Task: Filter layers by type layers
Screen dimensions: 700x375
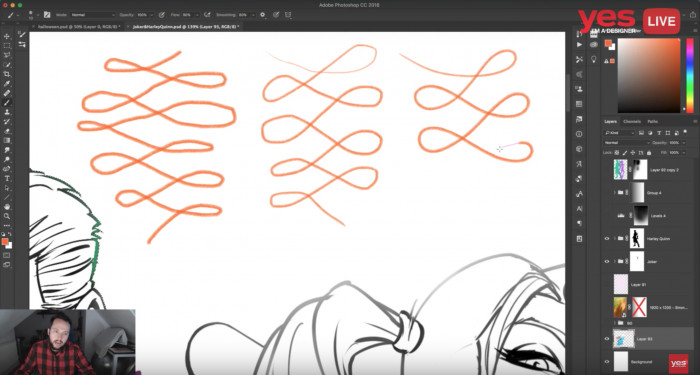Action: 659,133
